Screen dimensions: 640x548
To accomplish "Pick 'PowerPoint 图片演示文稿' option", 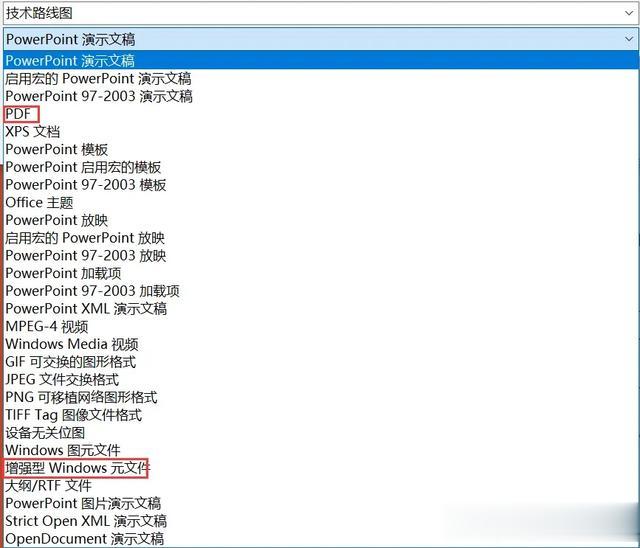I will click(x=321, y=504).
